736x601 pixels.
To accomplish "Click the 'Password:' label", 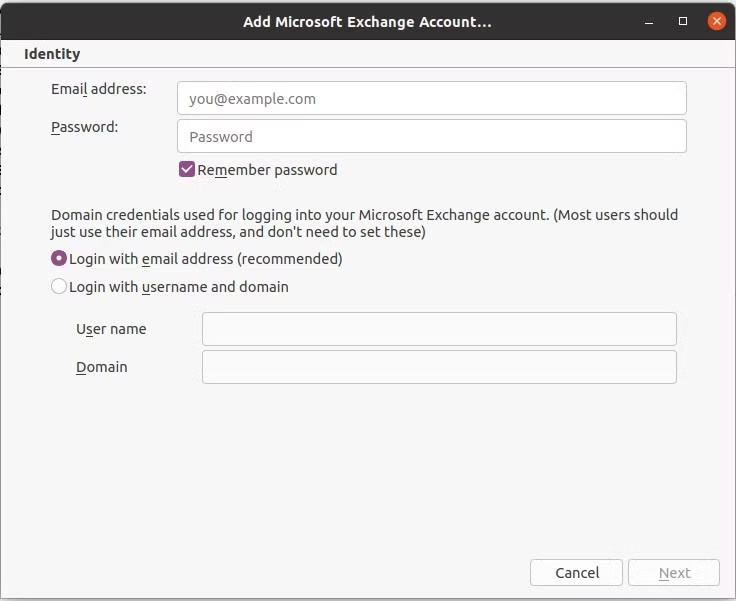I will (84, 127).
